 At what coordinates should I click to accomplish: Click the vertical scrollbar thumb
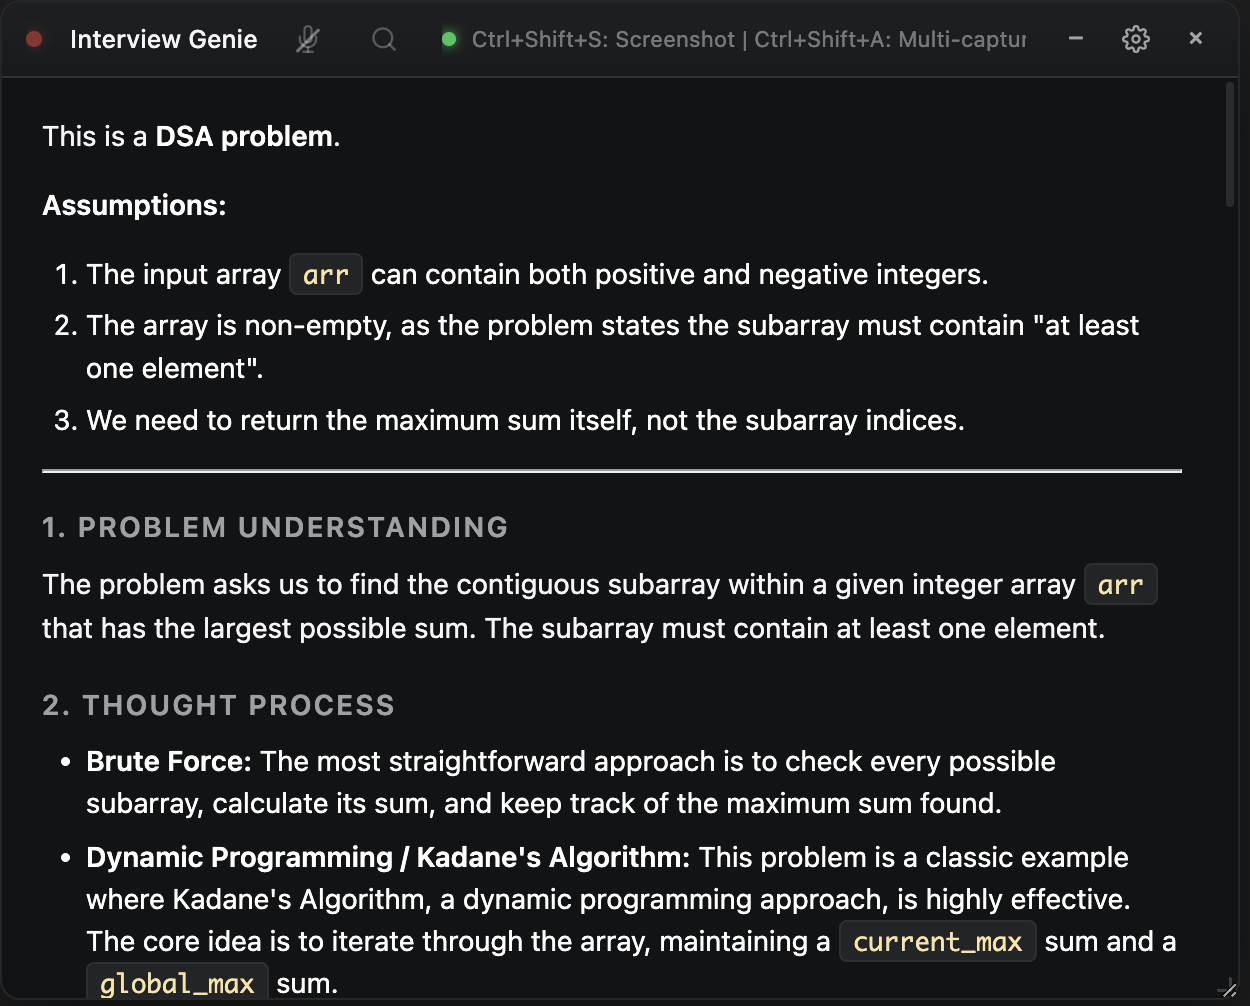(1230, 145)
